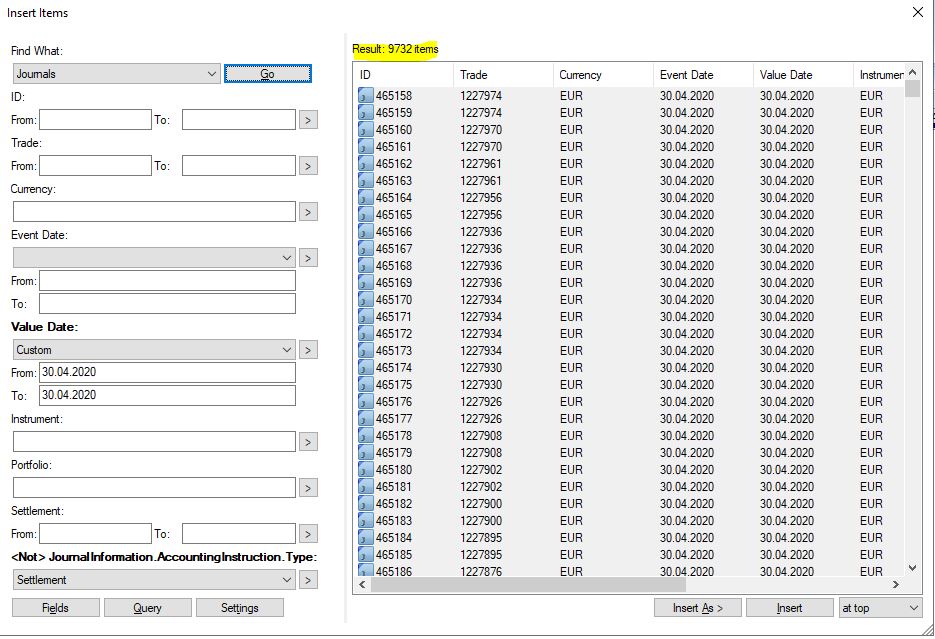Select the row with ID 465175
The height and width of the screenshot is (639, 935).
tap(630, 384)
